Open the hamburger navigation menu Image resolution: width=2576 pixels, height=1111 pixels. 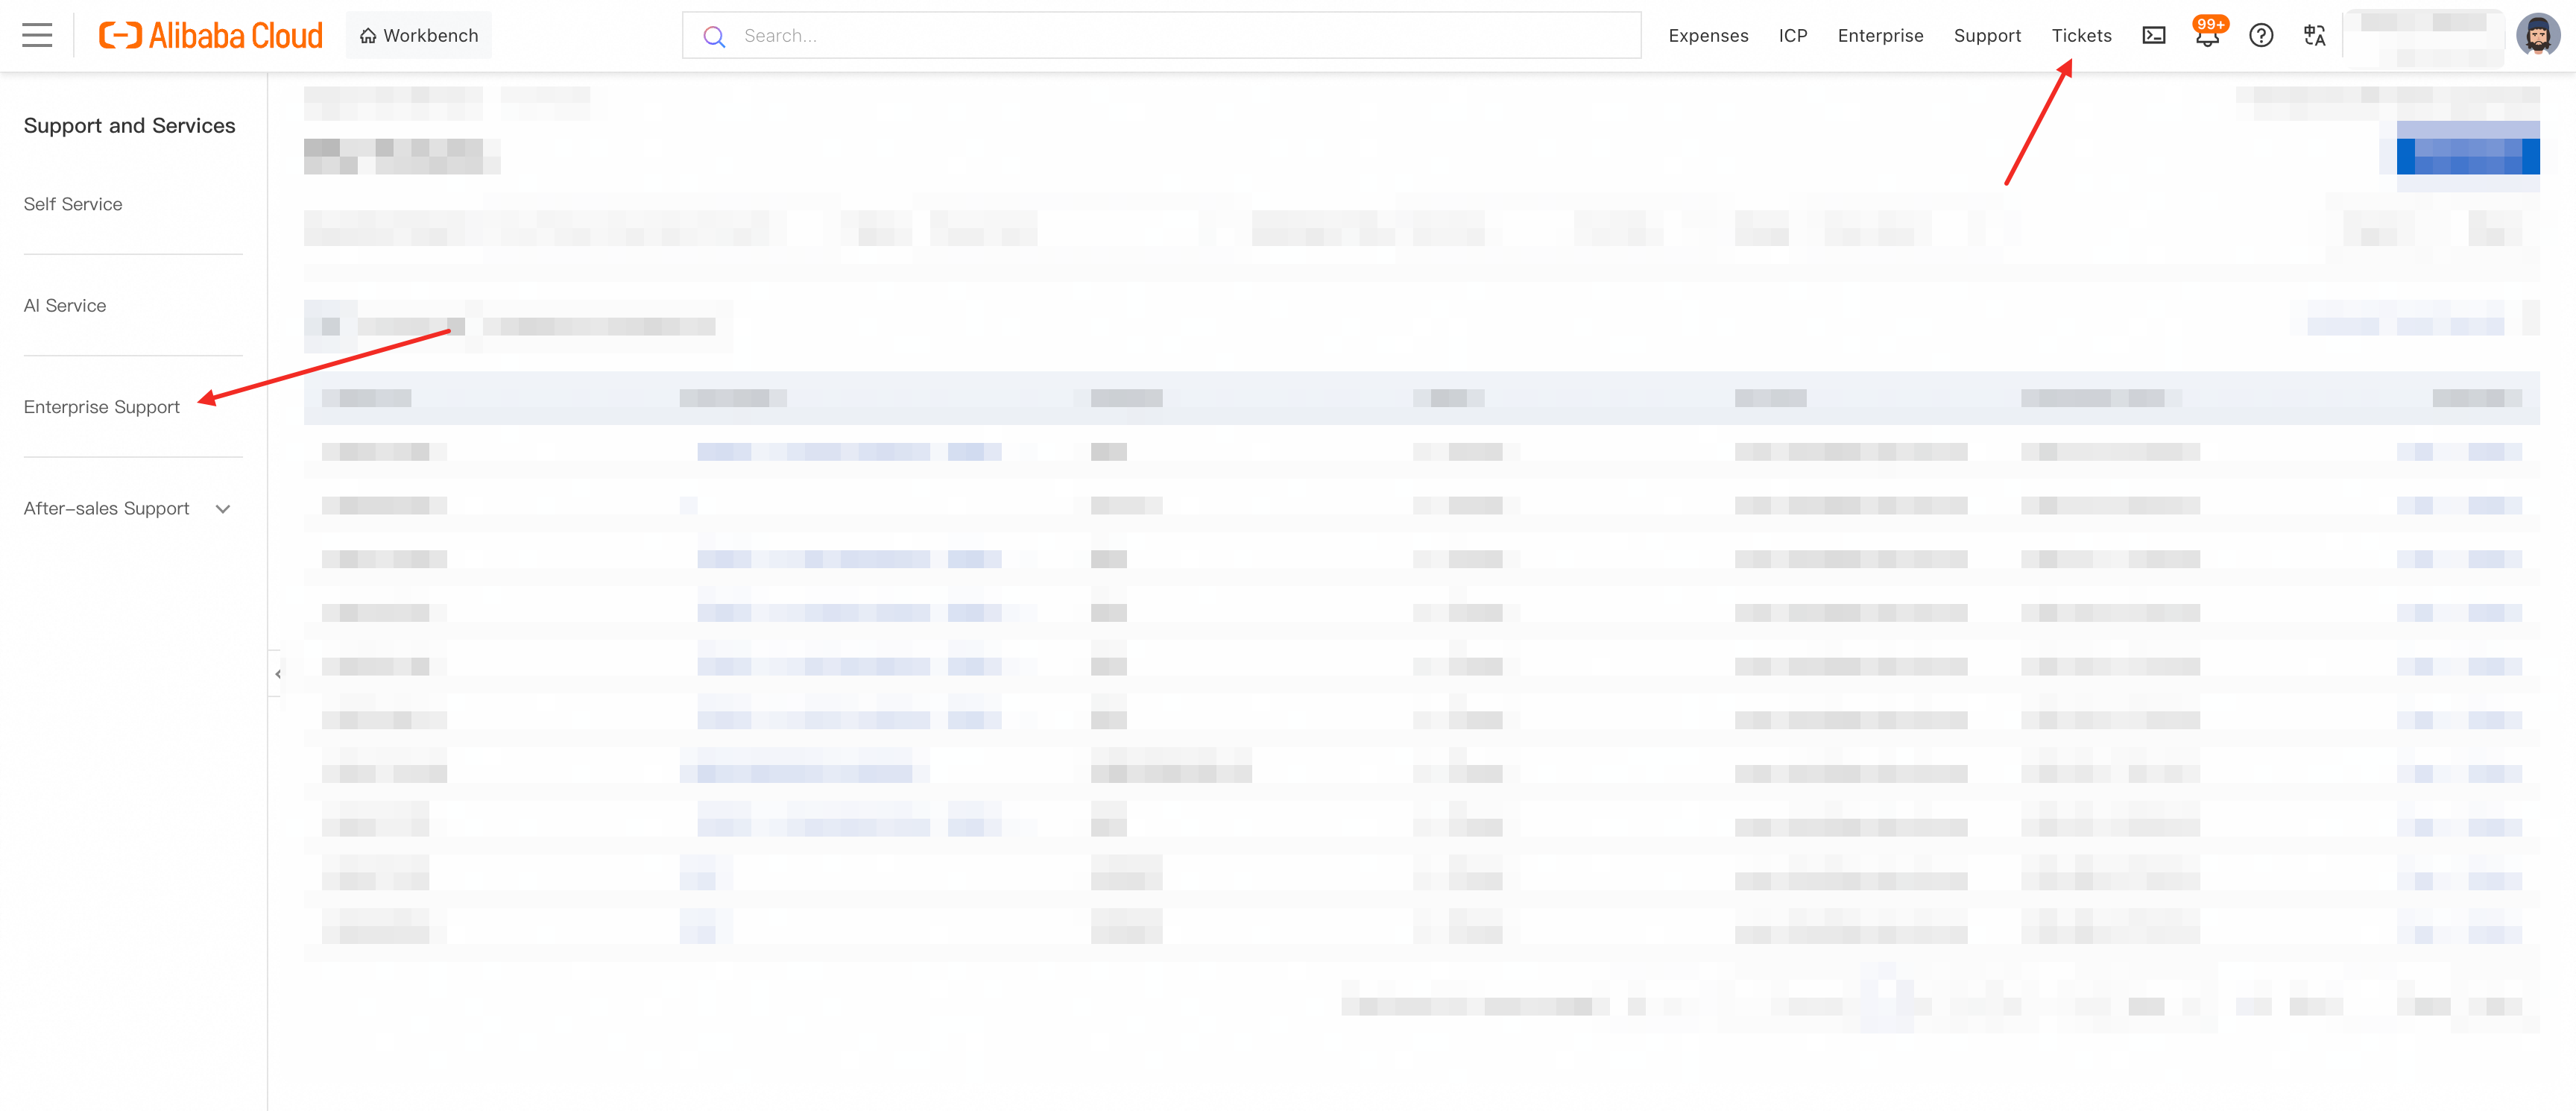pyautogui.click(x=37, y=36)
